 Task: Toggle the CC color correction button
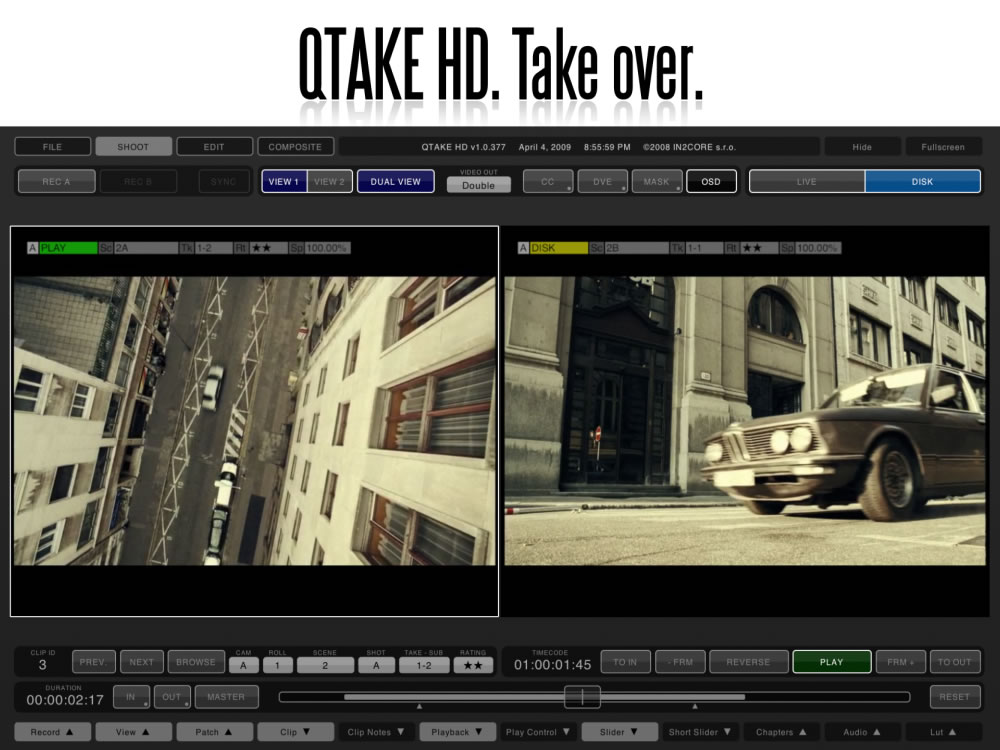[548, 181]
